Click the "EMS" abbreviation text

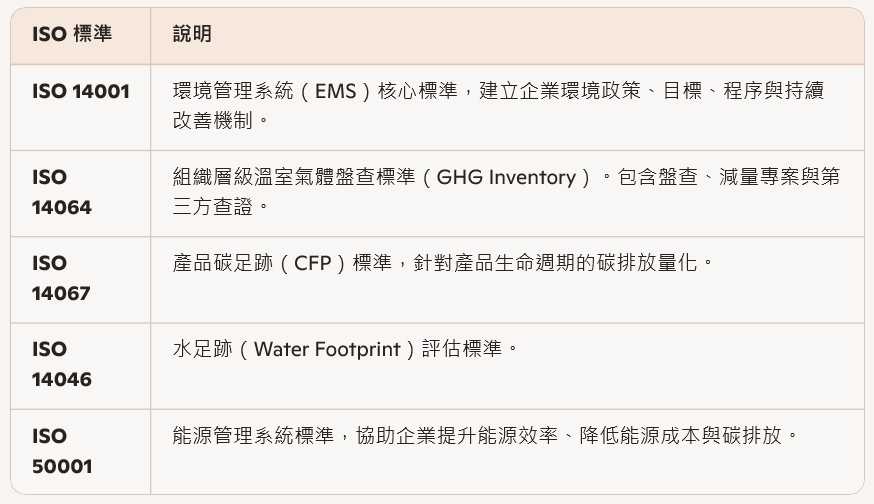click(x=335, y=92)
